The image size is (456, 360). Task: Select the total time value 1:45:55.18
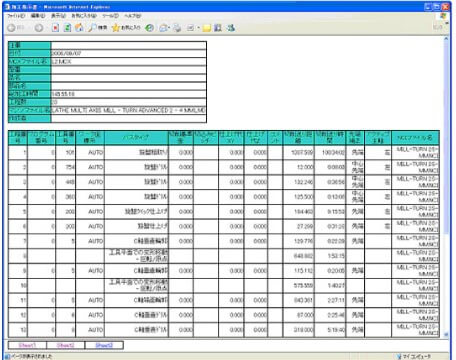tap(63, 94)
